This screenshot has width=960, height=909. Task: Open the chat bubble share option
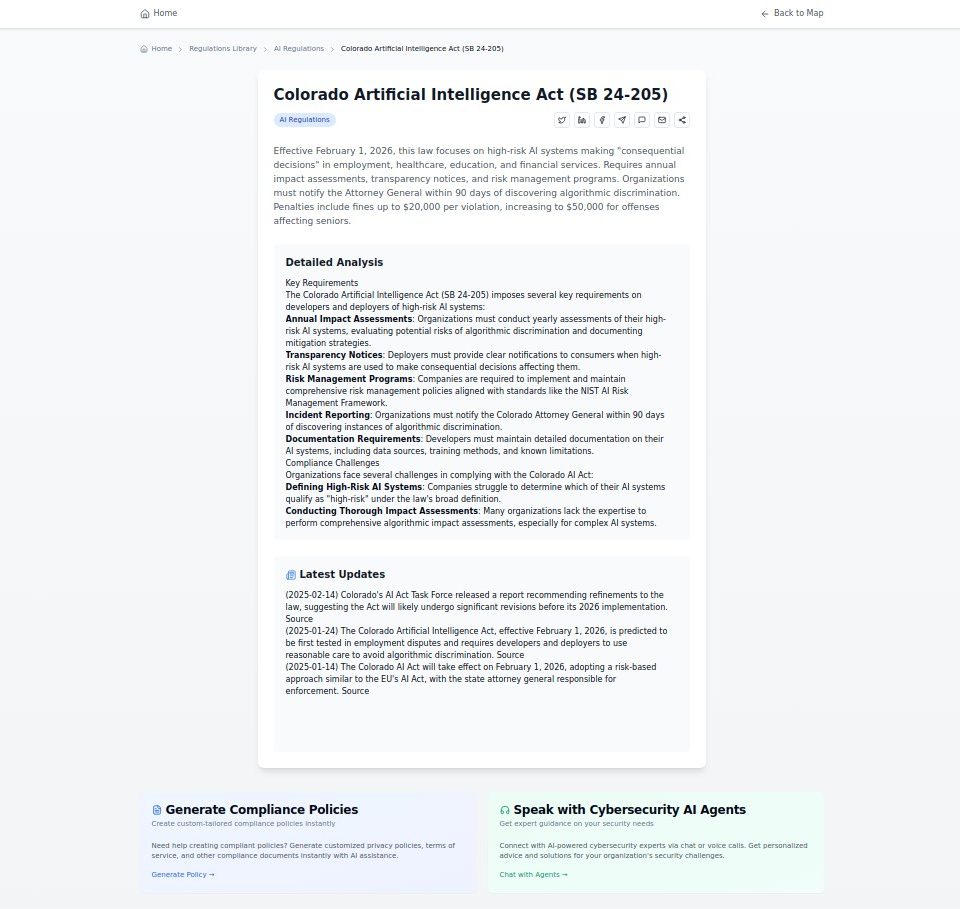642,120
